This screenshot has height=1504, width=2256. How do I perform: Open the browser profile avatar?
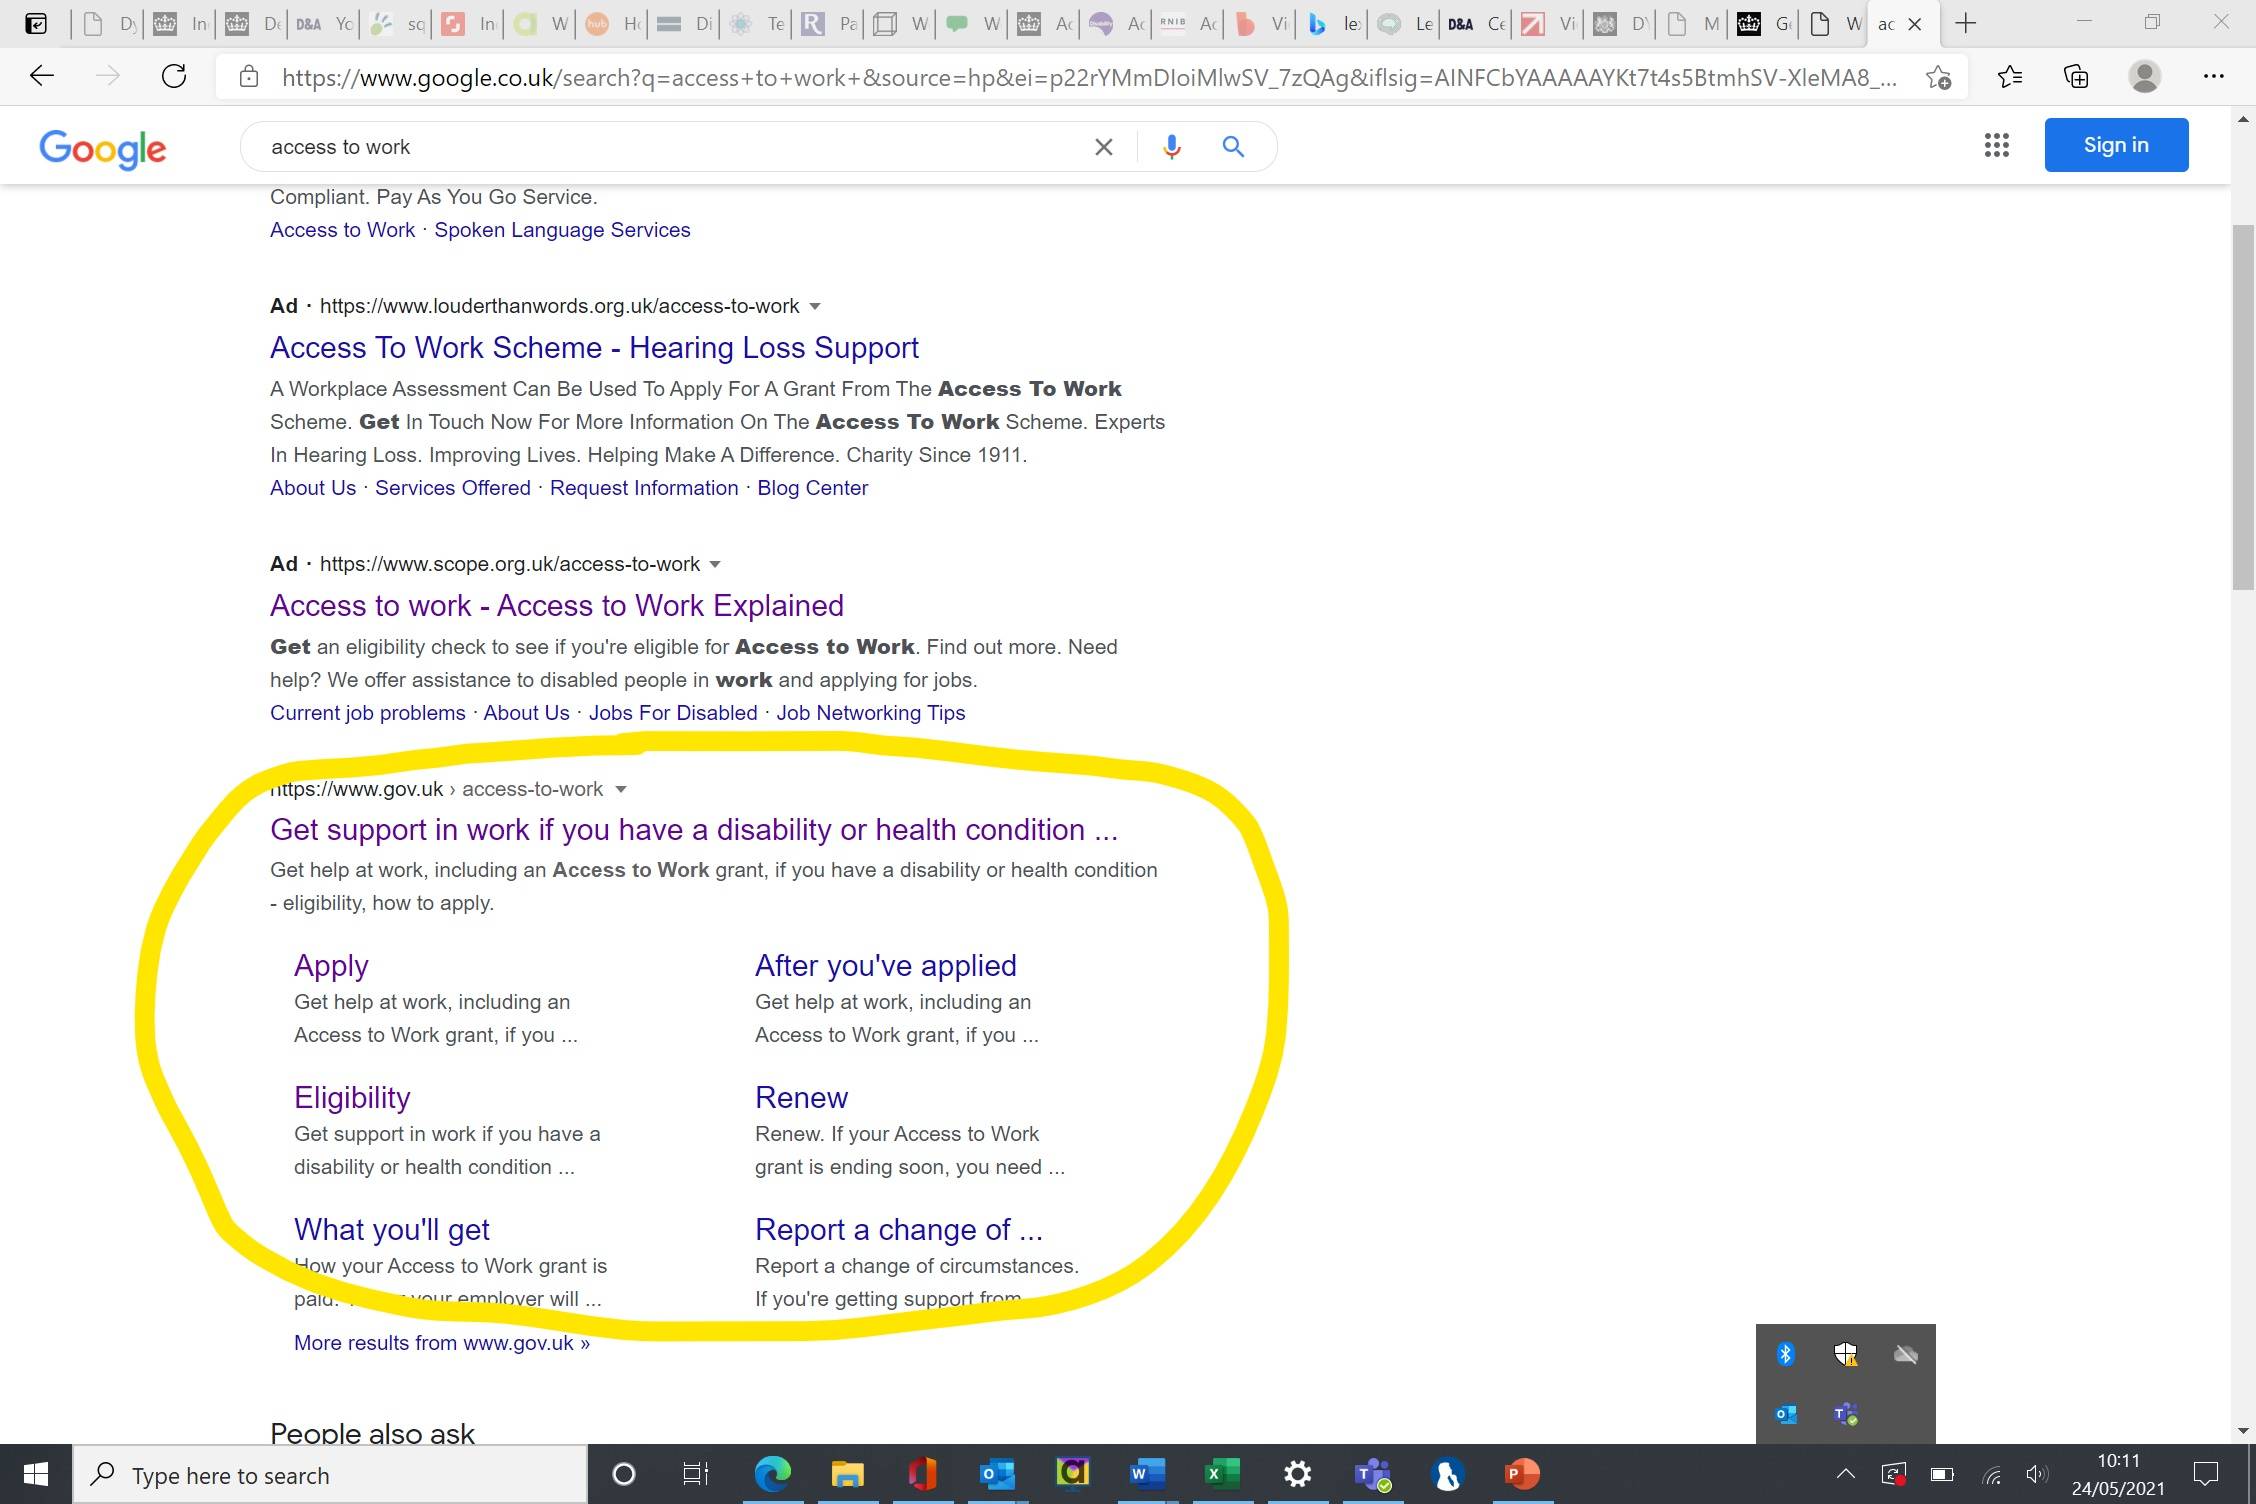2144,76
